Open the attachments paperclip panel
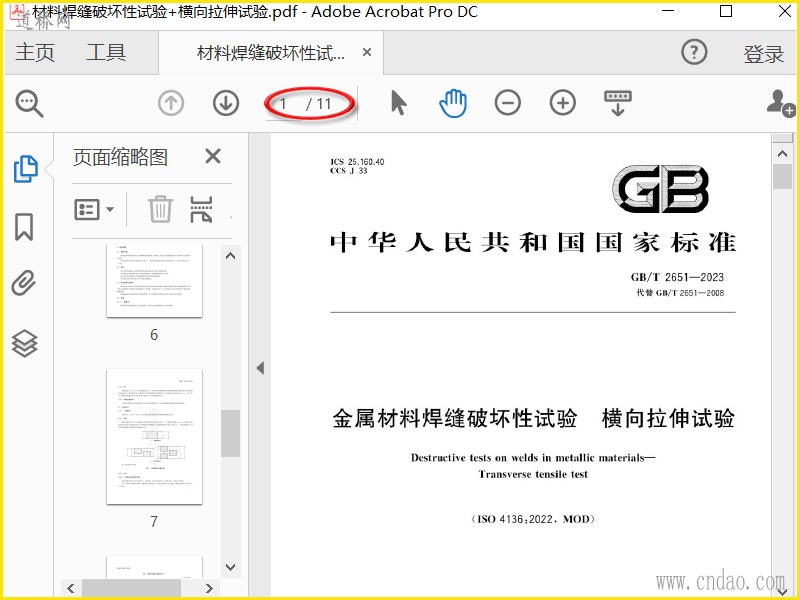The width and height of the screenshot is (800, 600). 24,283
